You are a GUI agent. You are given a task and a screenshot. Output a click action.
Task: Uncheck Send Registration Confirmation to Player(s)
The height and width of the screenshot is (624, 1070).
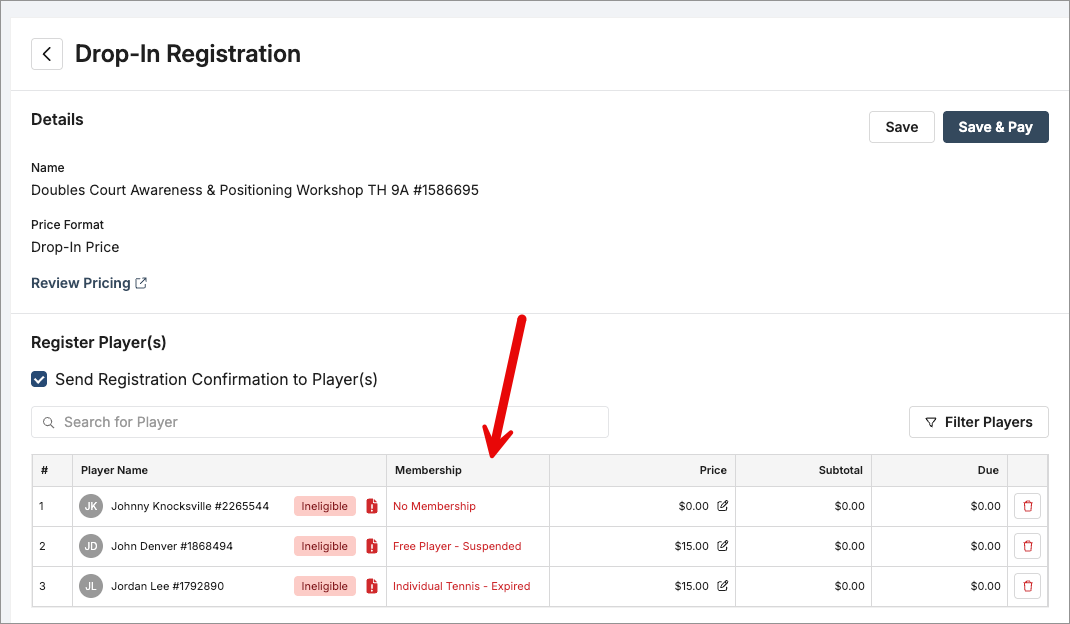pyautogui.click(x=39, y=379)
